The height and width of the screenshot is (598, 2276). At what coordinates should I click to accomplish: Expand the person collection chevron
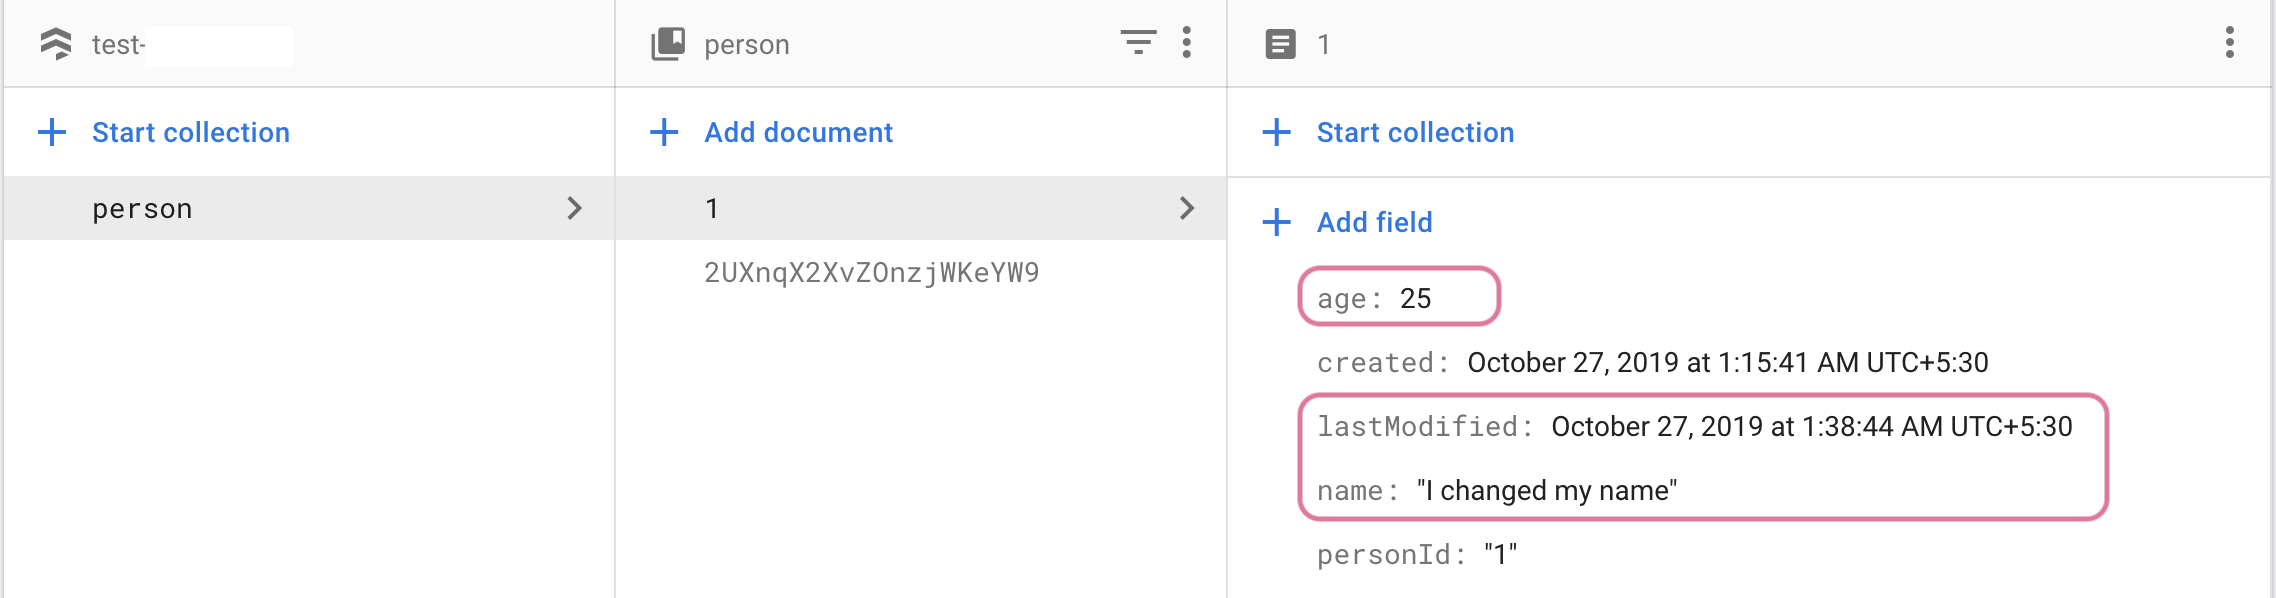tap(574, 208)
